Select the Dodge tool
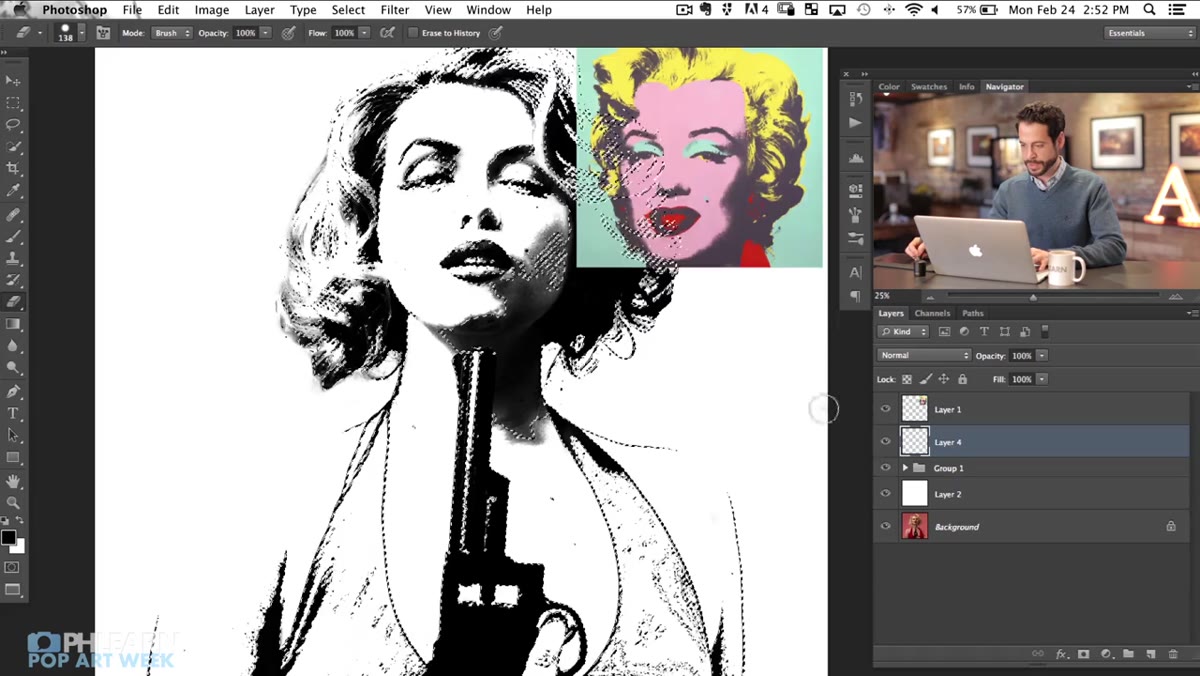 pyautogui.click(x=13, y=368)
